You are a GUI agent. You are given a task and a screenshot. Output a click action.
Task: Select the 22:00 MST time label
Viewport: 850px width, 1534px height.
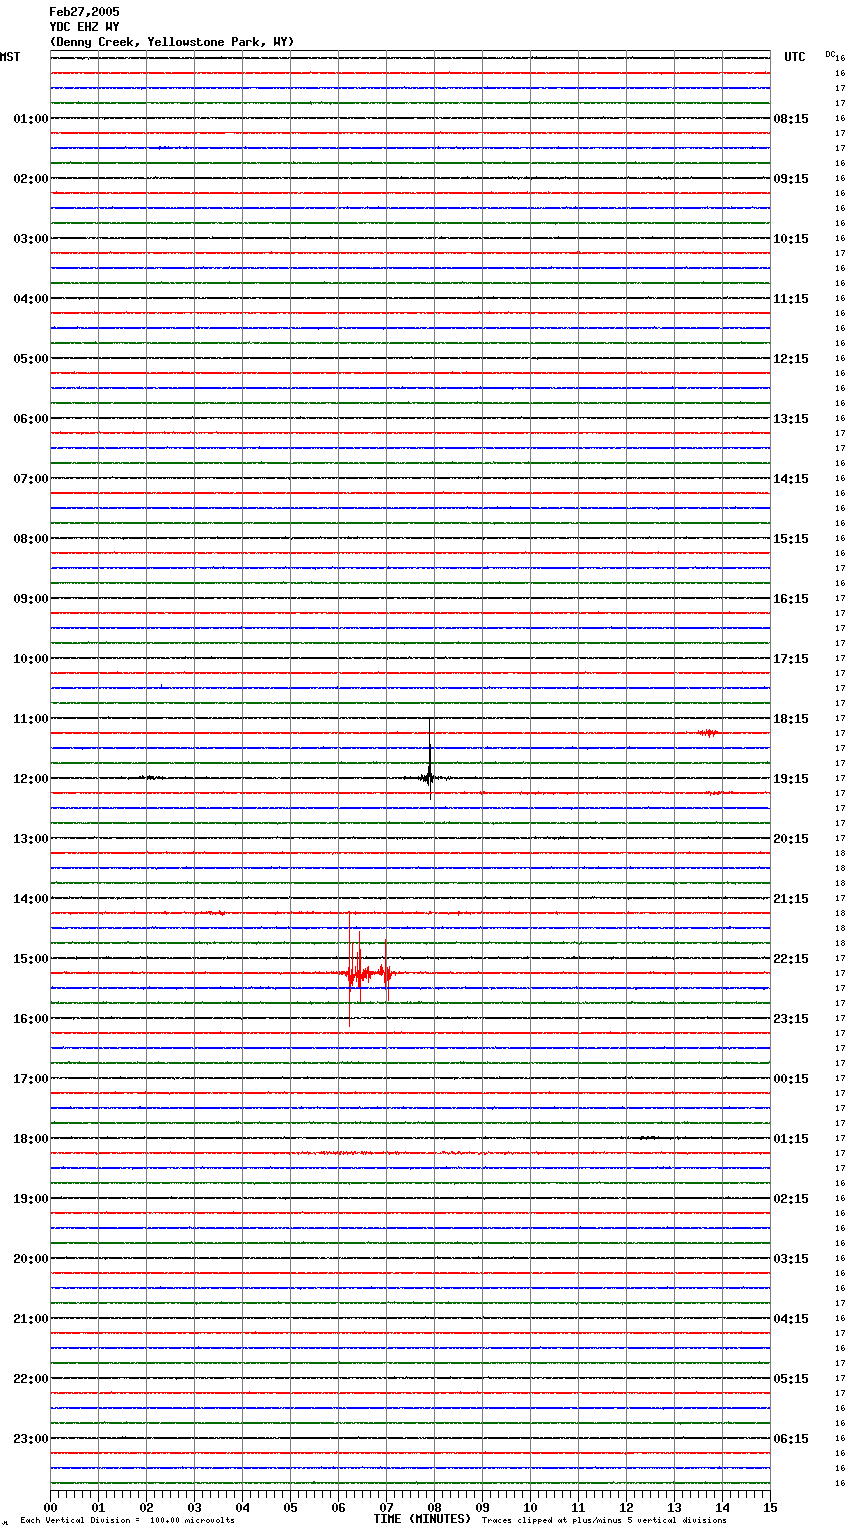[31, 1379]
